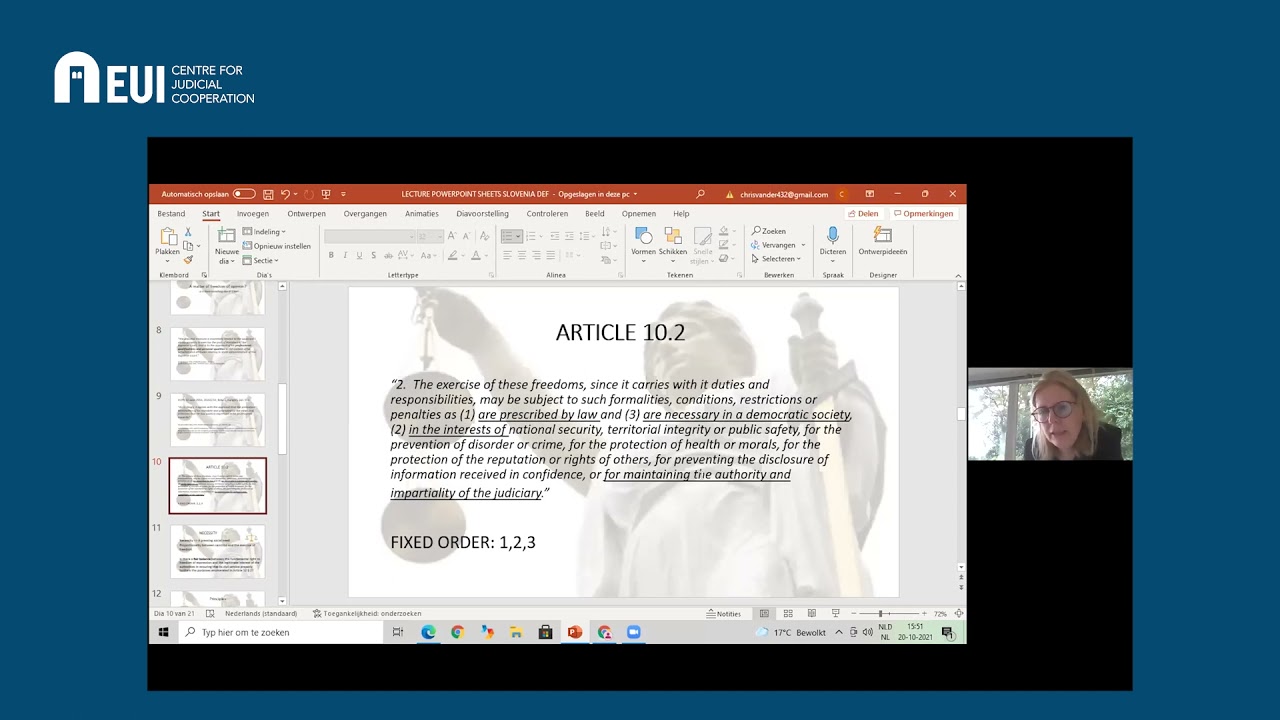This screenshot has height=720, width=1280.
Task: Open Ontwerpideeën designer pane
Action: pos(882,240)
